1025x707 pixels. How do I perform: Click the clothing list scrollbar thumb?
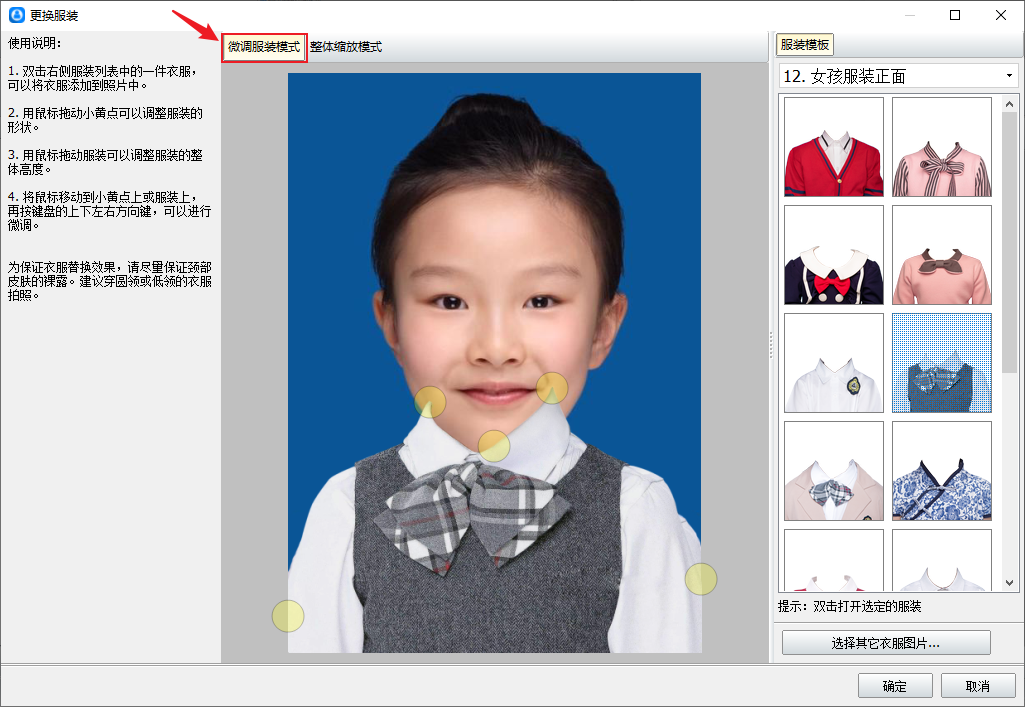(1009, 242)
